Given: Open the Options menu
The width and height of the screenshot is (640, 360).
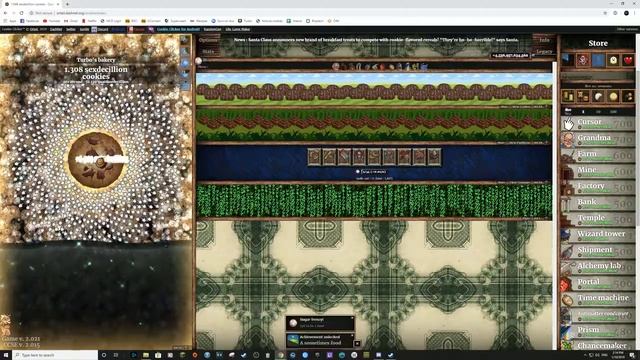Looking at the screenshot, I should coord(208,40).
